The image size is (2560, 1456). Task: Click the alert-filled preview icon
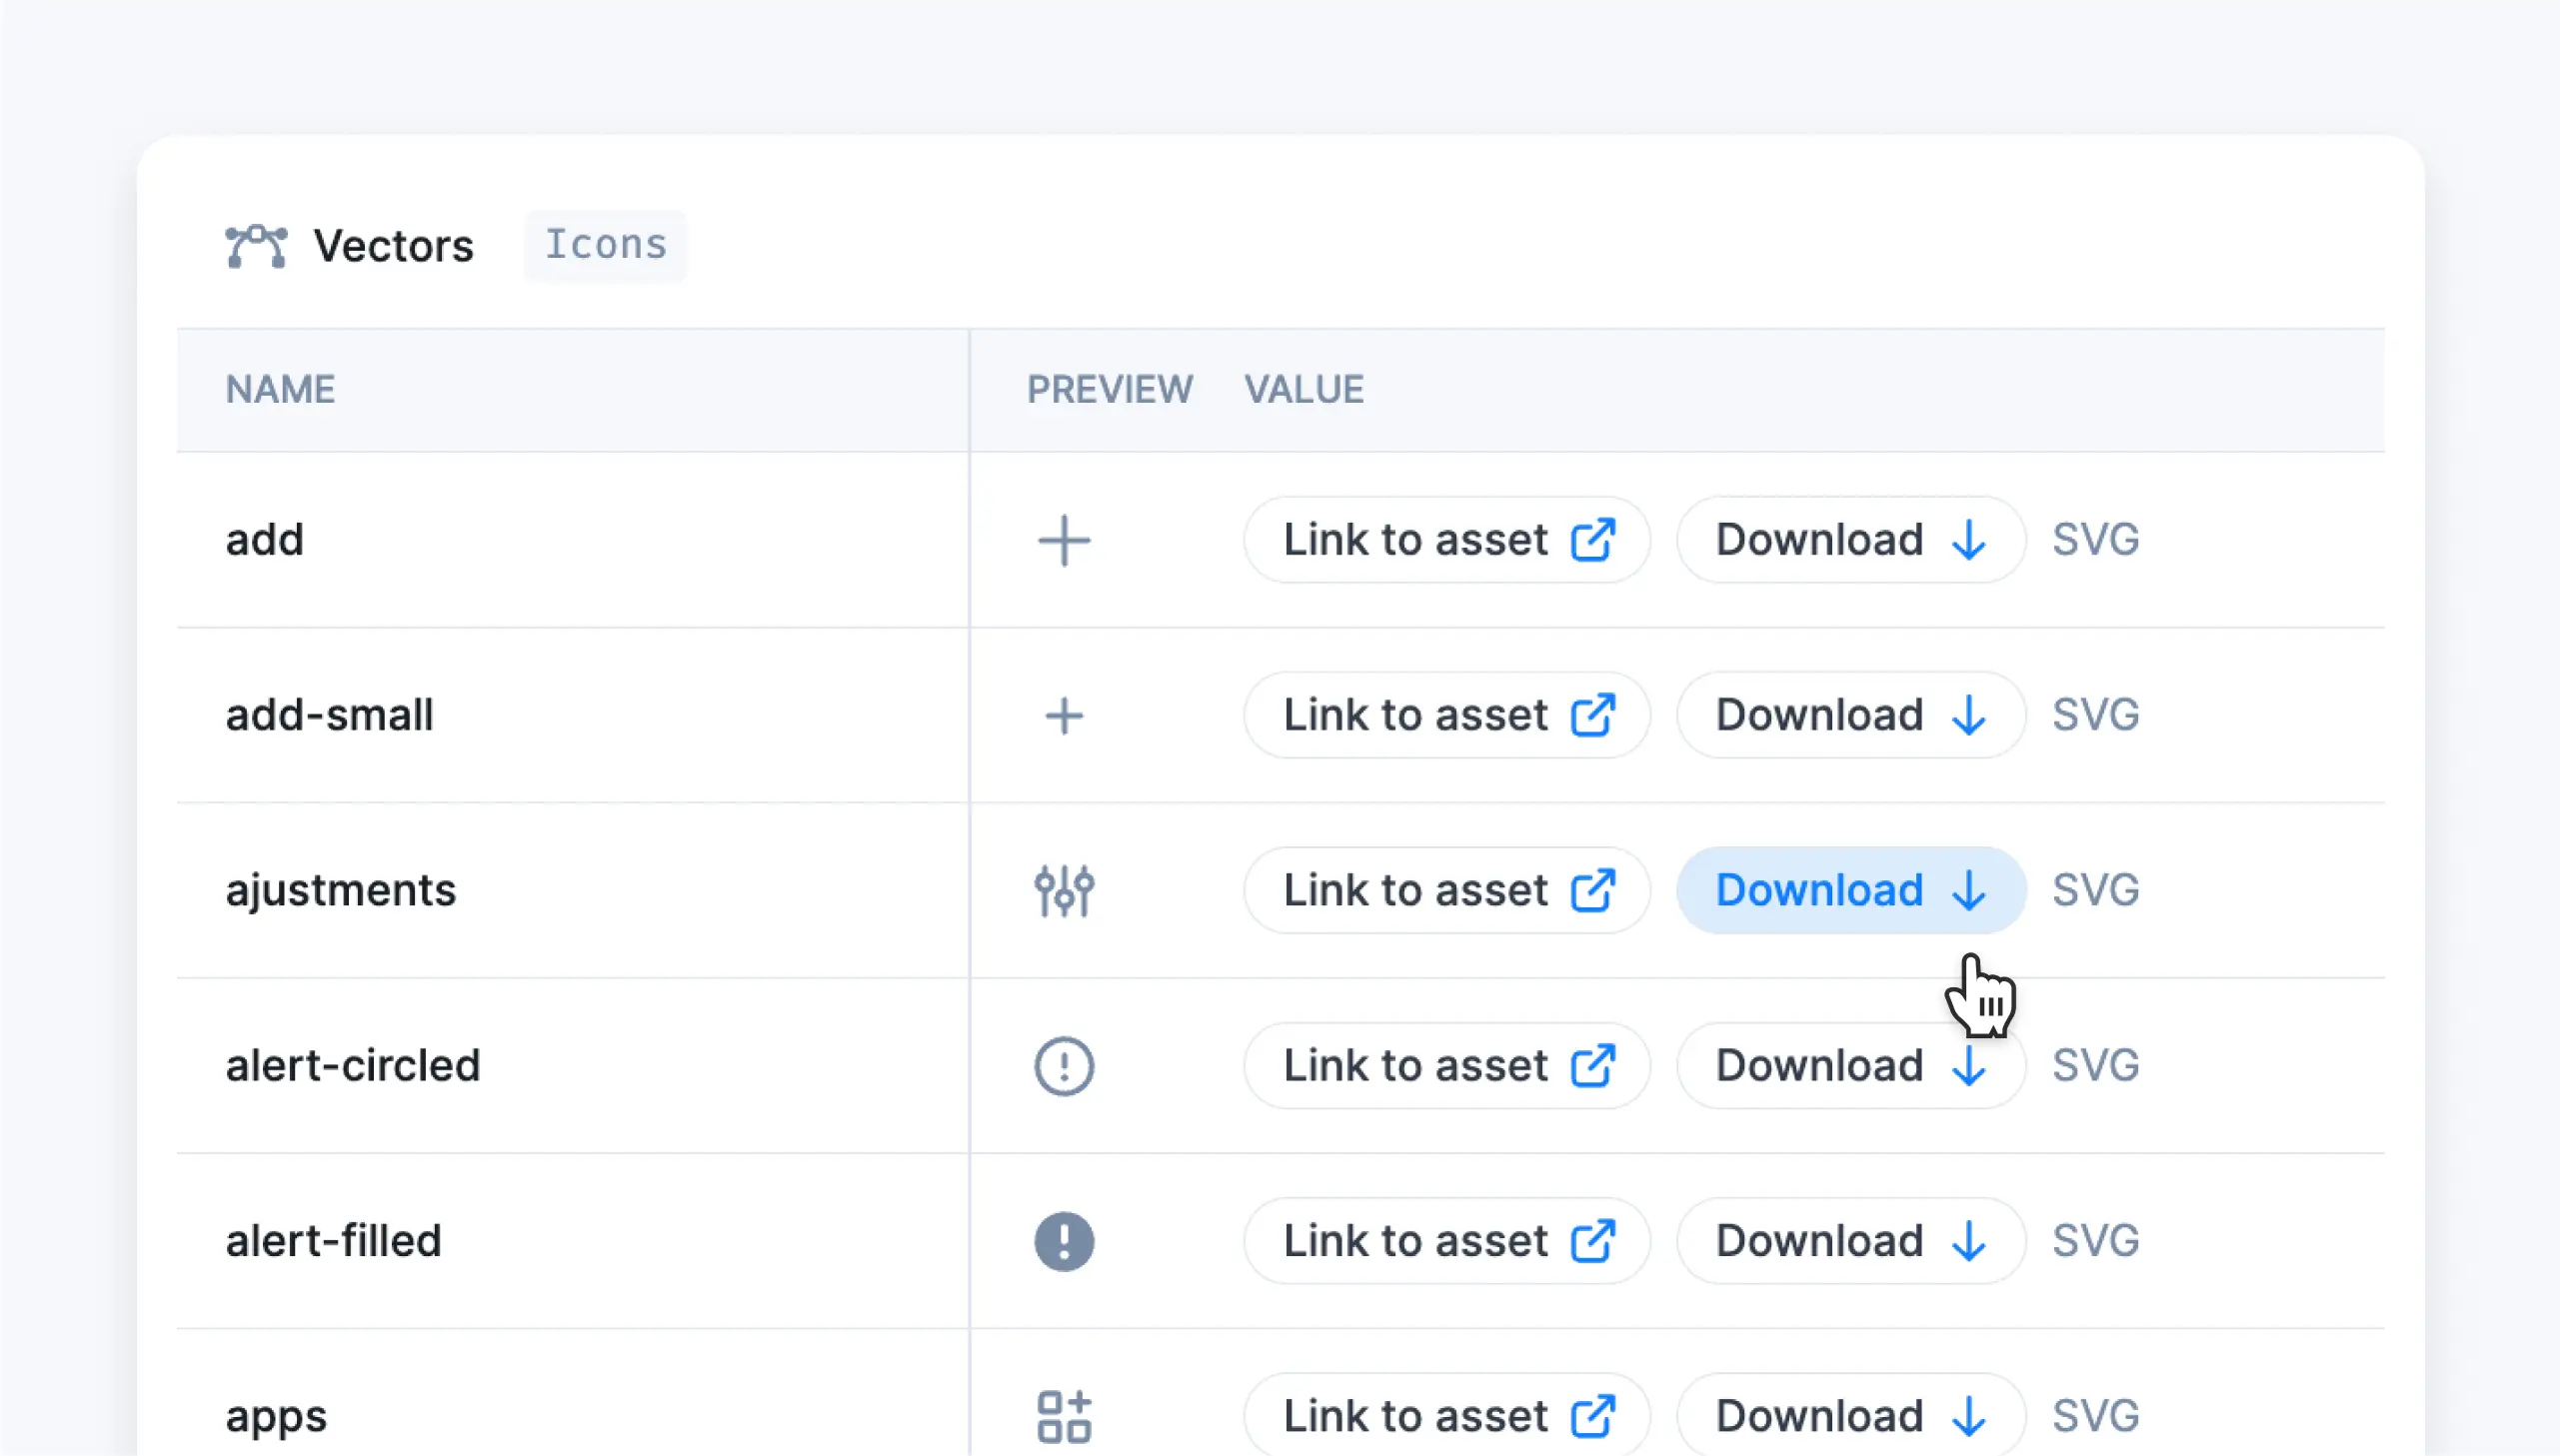(1063, 1241)
